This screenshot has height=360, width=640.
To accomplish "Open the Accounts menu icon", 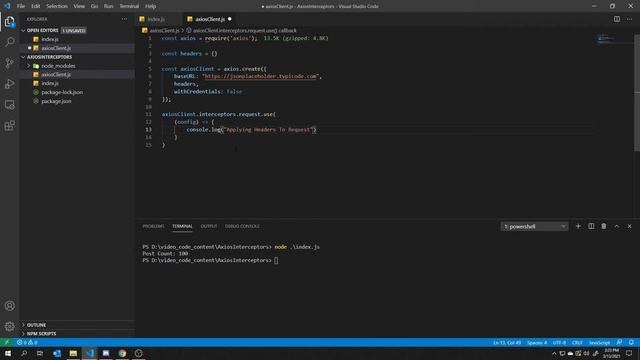I will click(9, 306).
